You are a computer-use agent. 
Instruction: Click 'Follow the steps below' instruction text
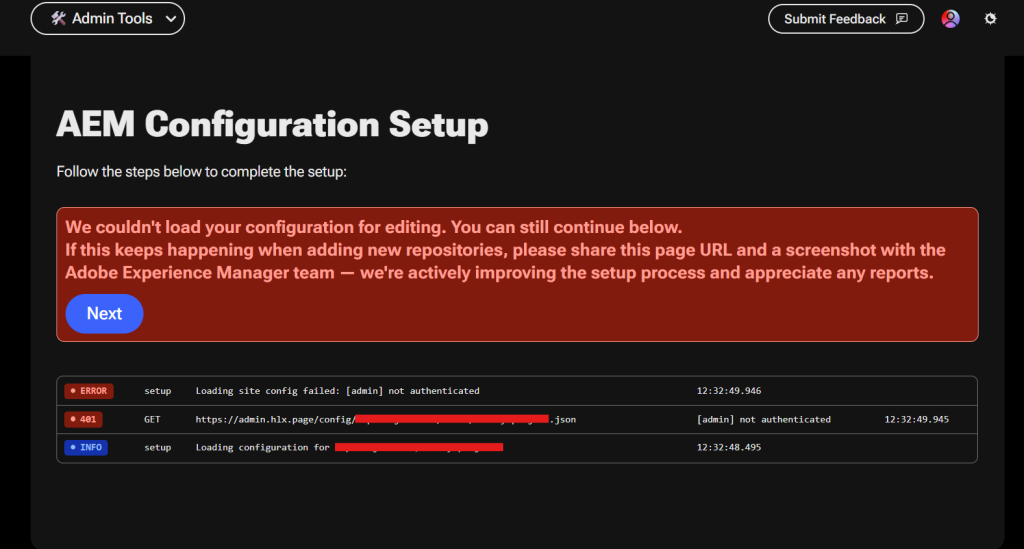coord(201,172)
